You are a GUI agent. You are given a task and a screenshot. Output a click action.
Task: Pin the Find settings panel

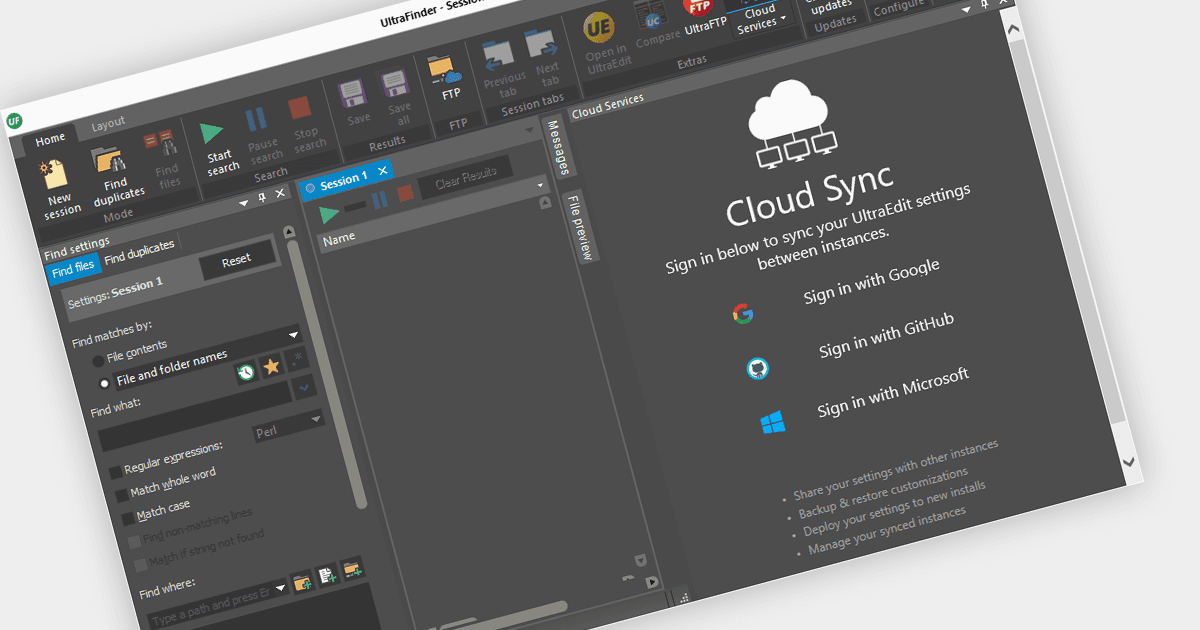click(262, 198)
